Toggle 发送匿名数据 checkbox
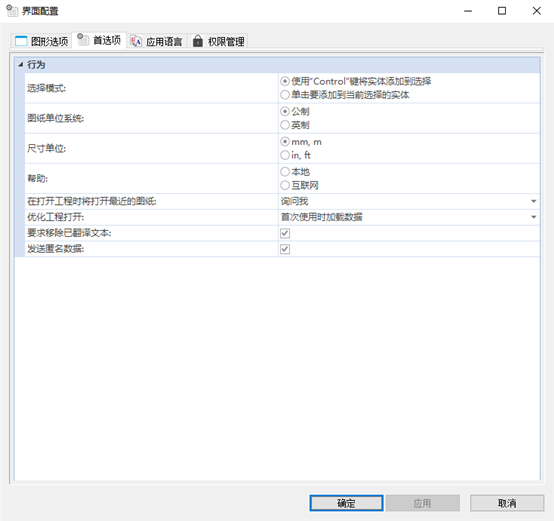This screenshot has width=554, height=521. (x=285, y=249)
